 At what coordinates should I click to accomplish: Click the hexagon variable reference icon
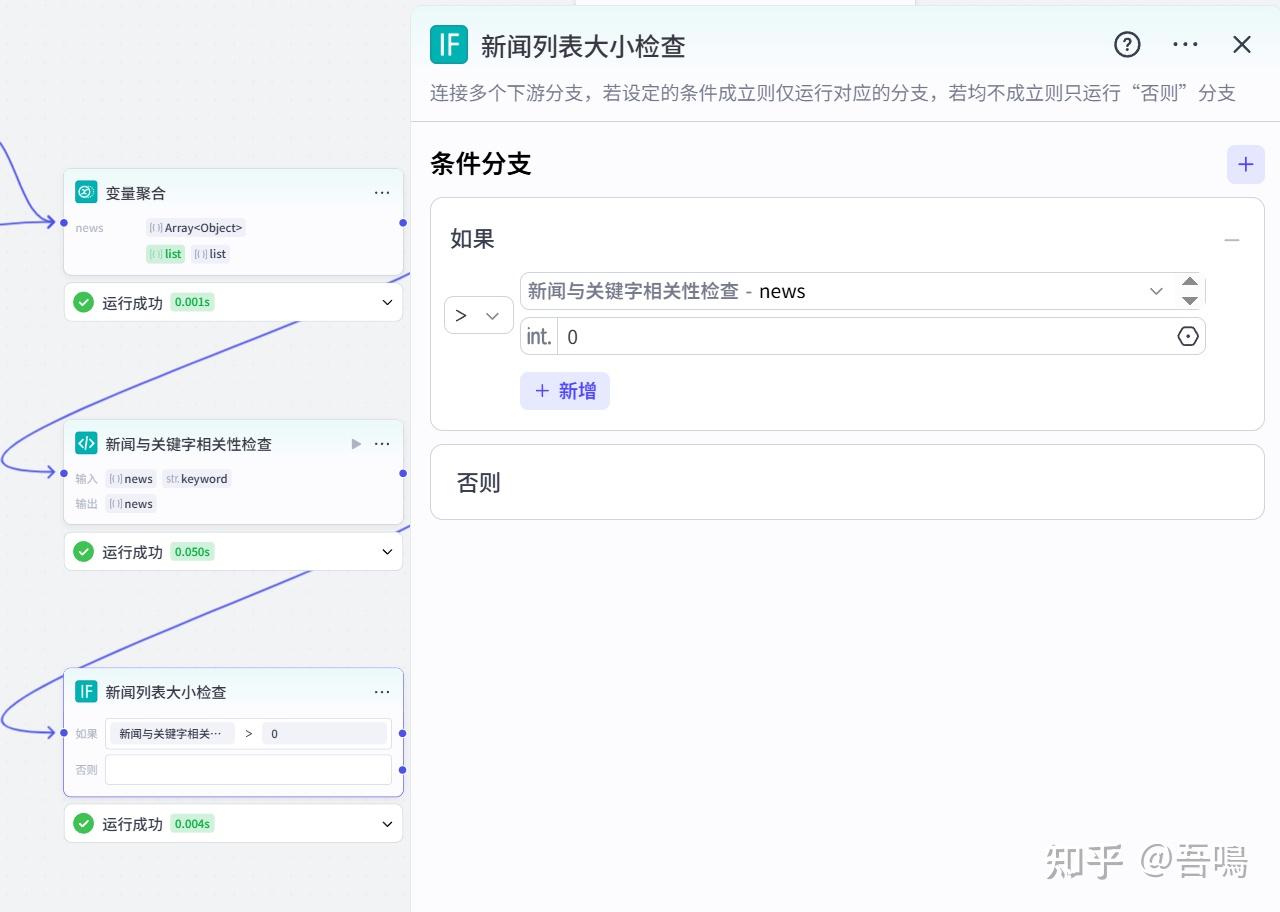pos(1188,337)
